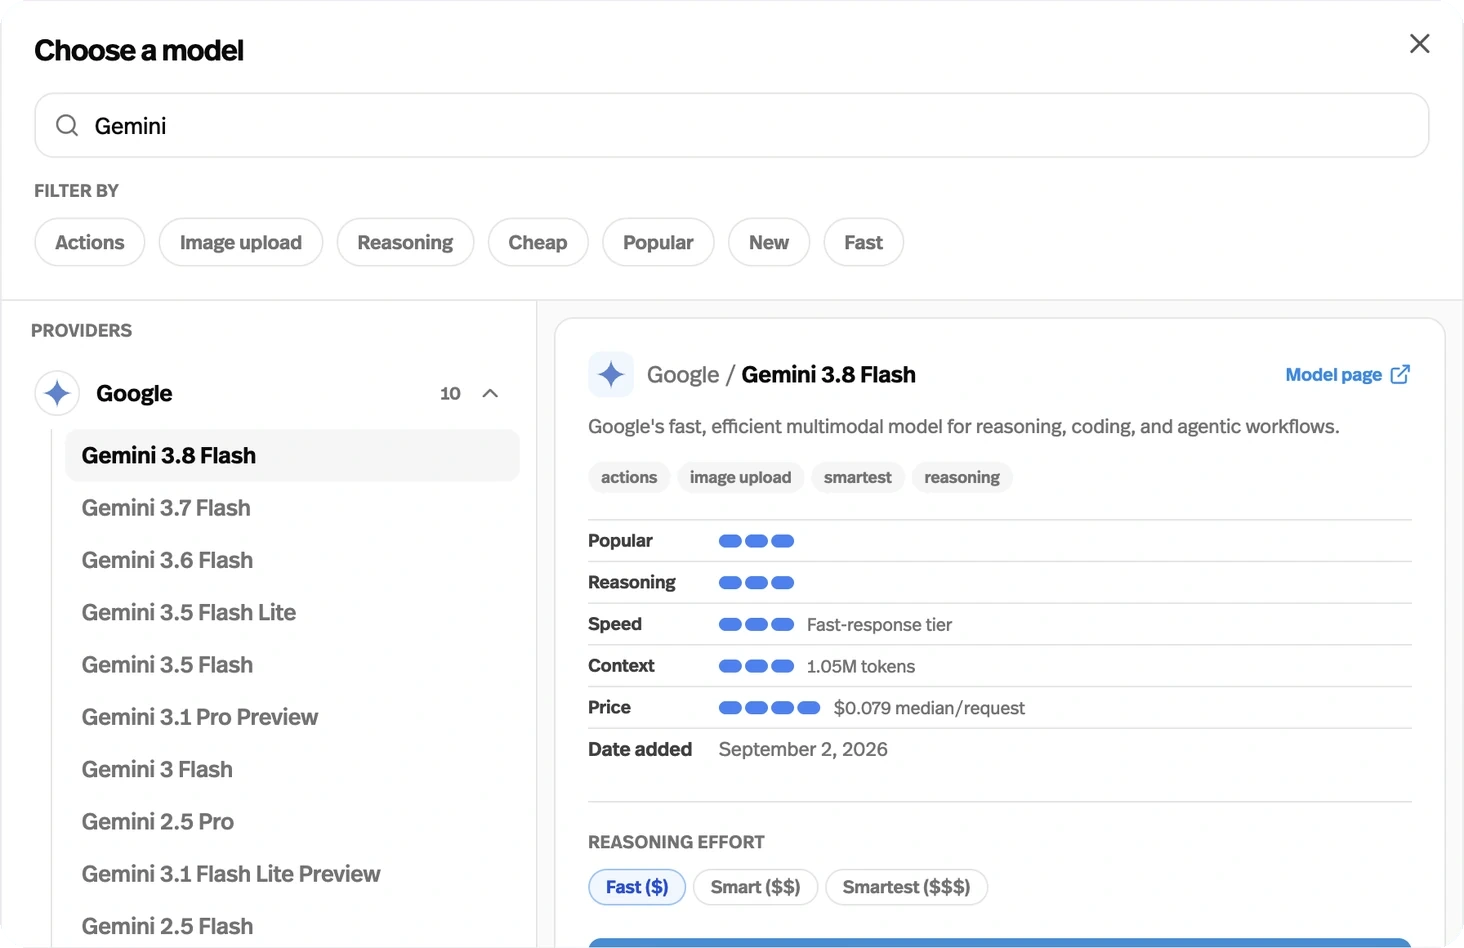Image resolution: width=1464 pixels, height=948 pixels.
Task: Select Gemini 3.1 Flash Lite Preview model
Action: point(292,874)
